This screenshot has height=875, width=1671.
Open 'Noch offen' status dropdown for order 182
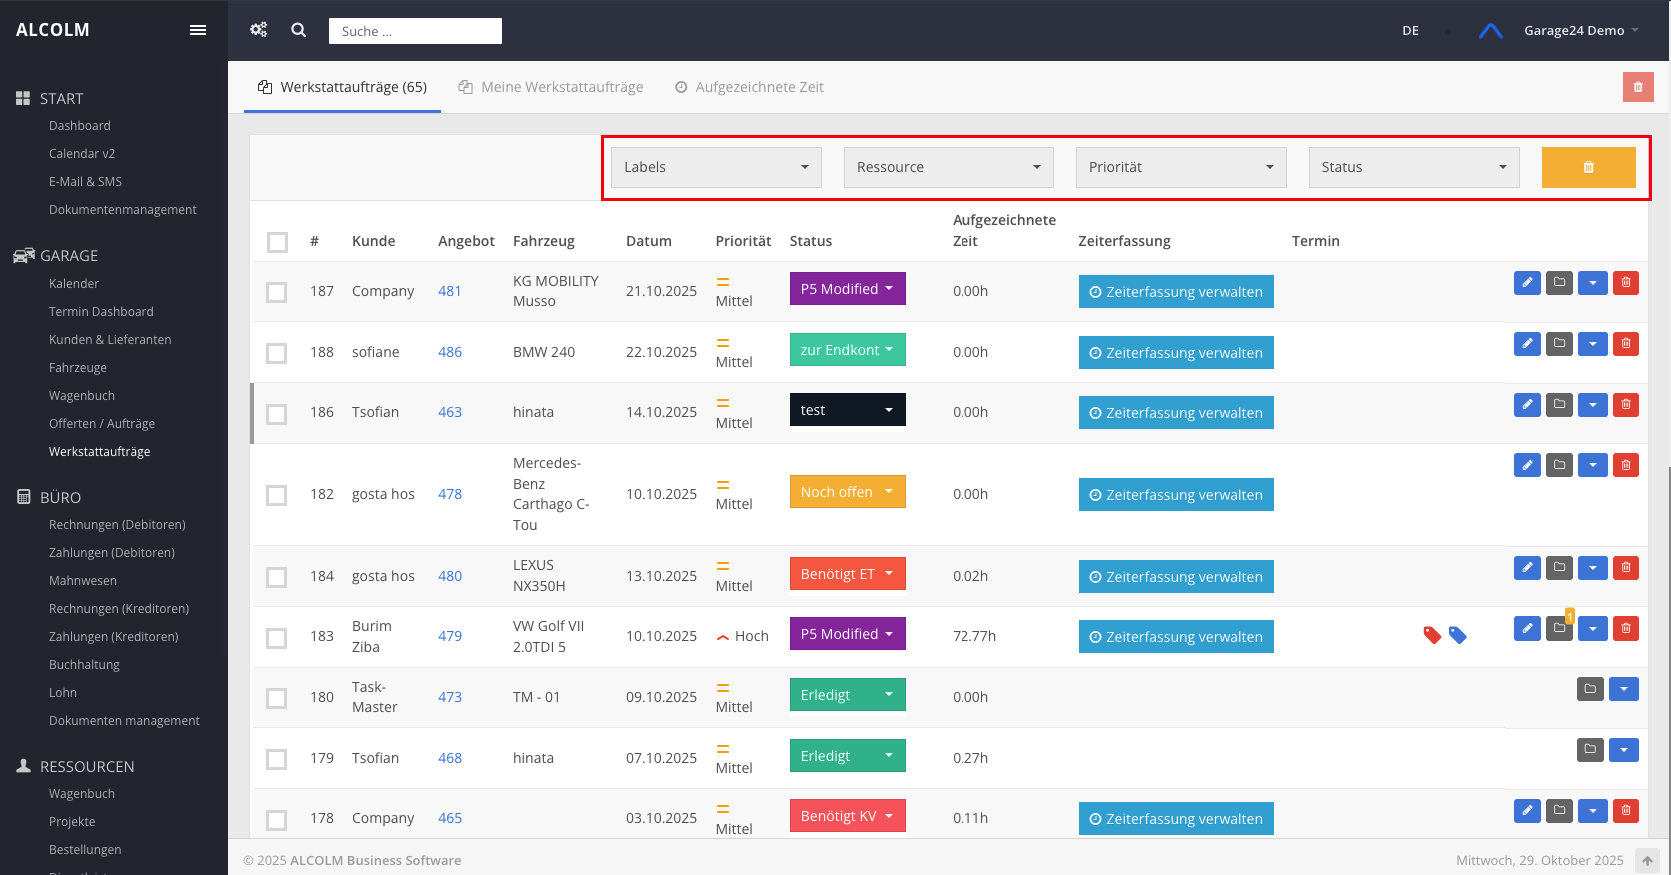click(x=846, y=492)
